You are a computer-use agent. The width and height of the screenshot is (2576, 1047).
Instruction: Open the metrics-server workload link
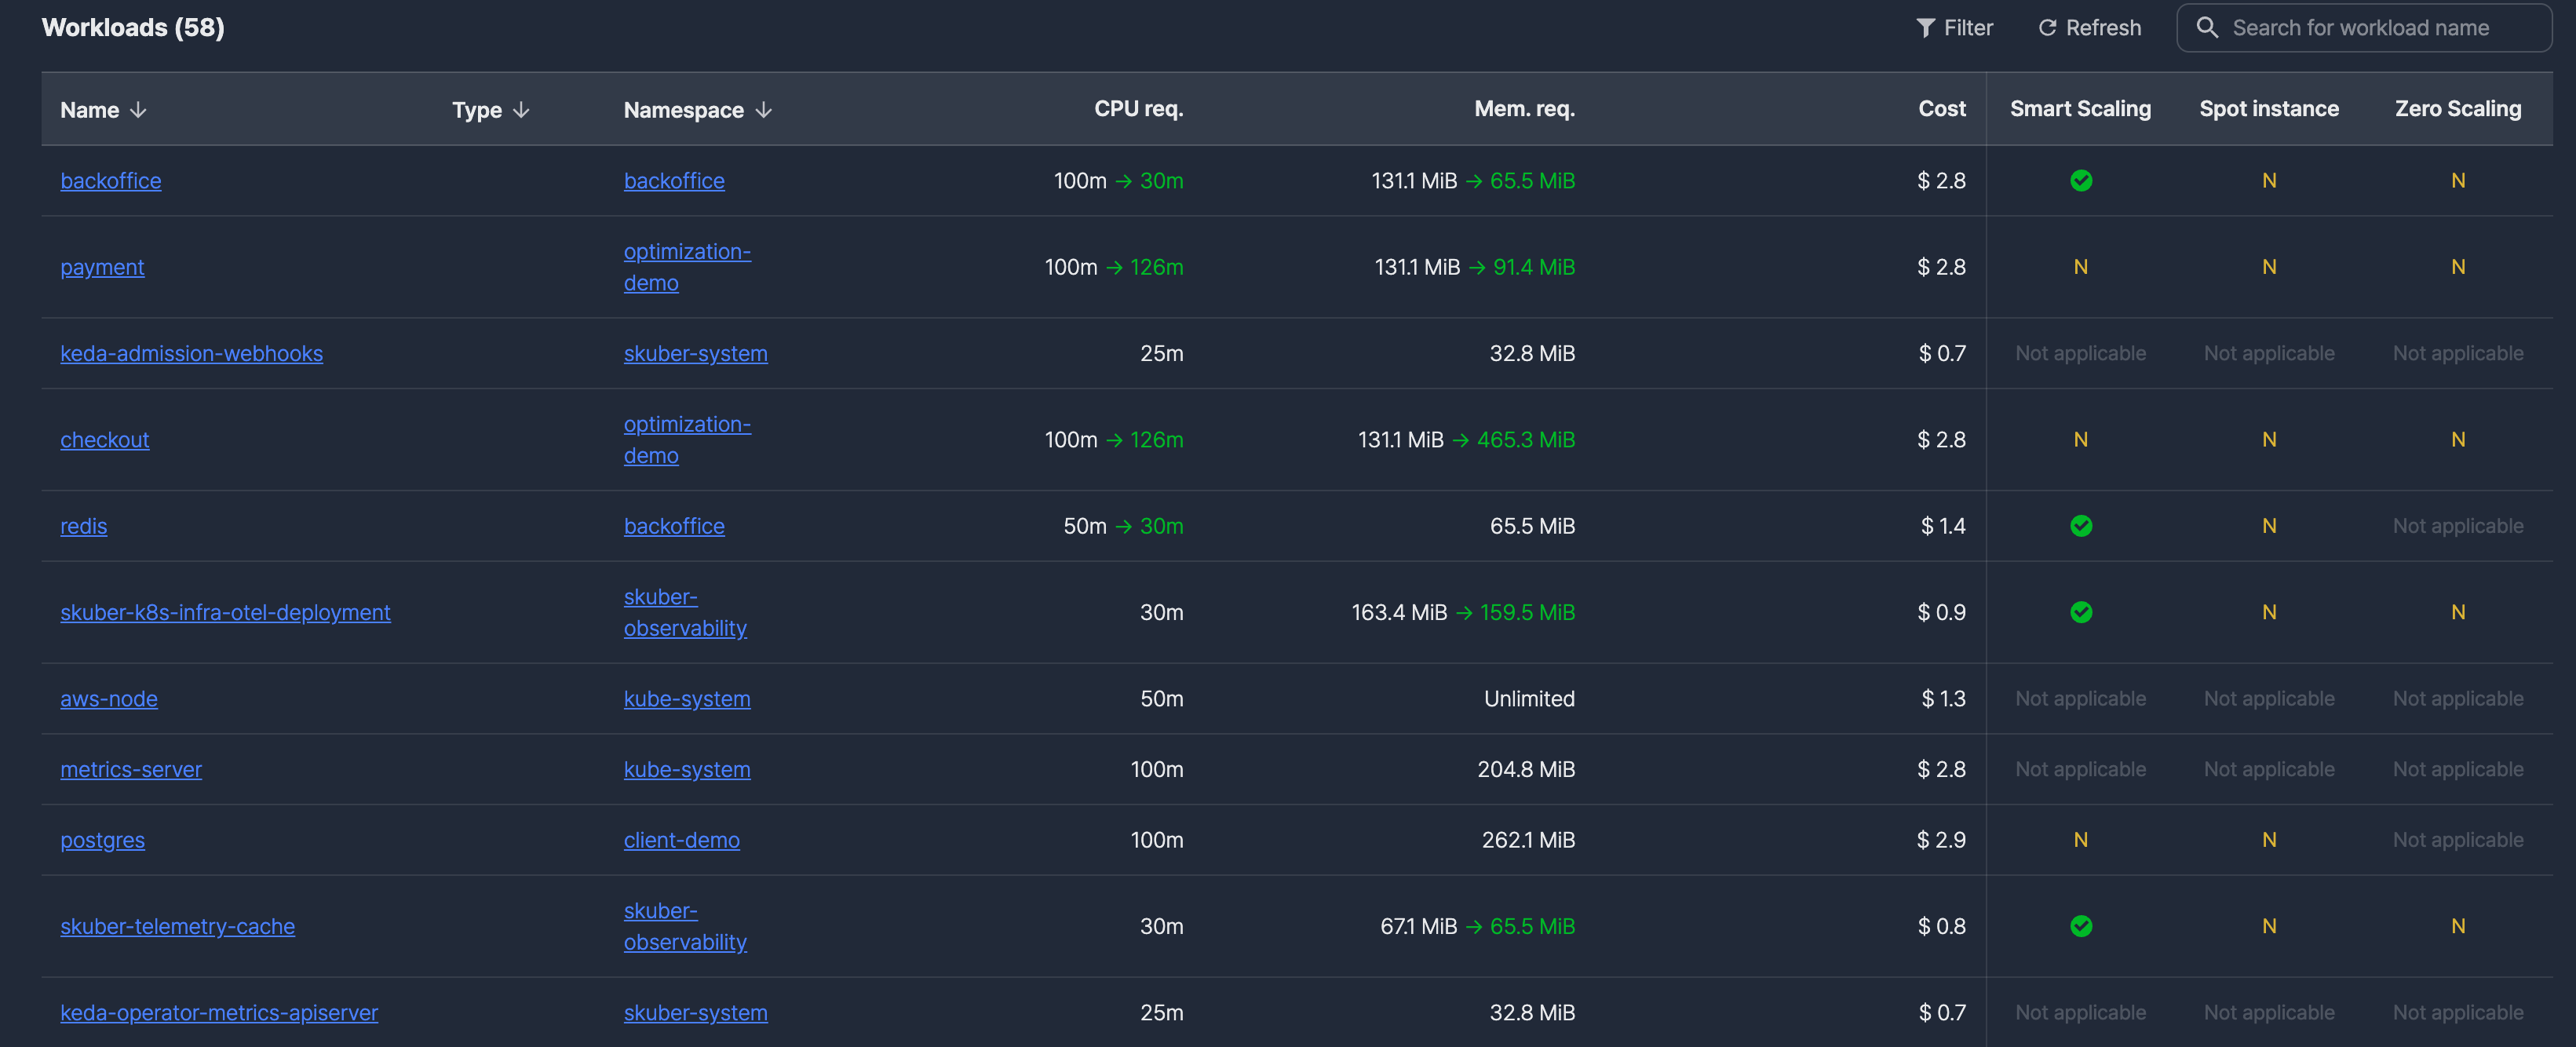click(131, 770)
